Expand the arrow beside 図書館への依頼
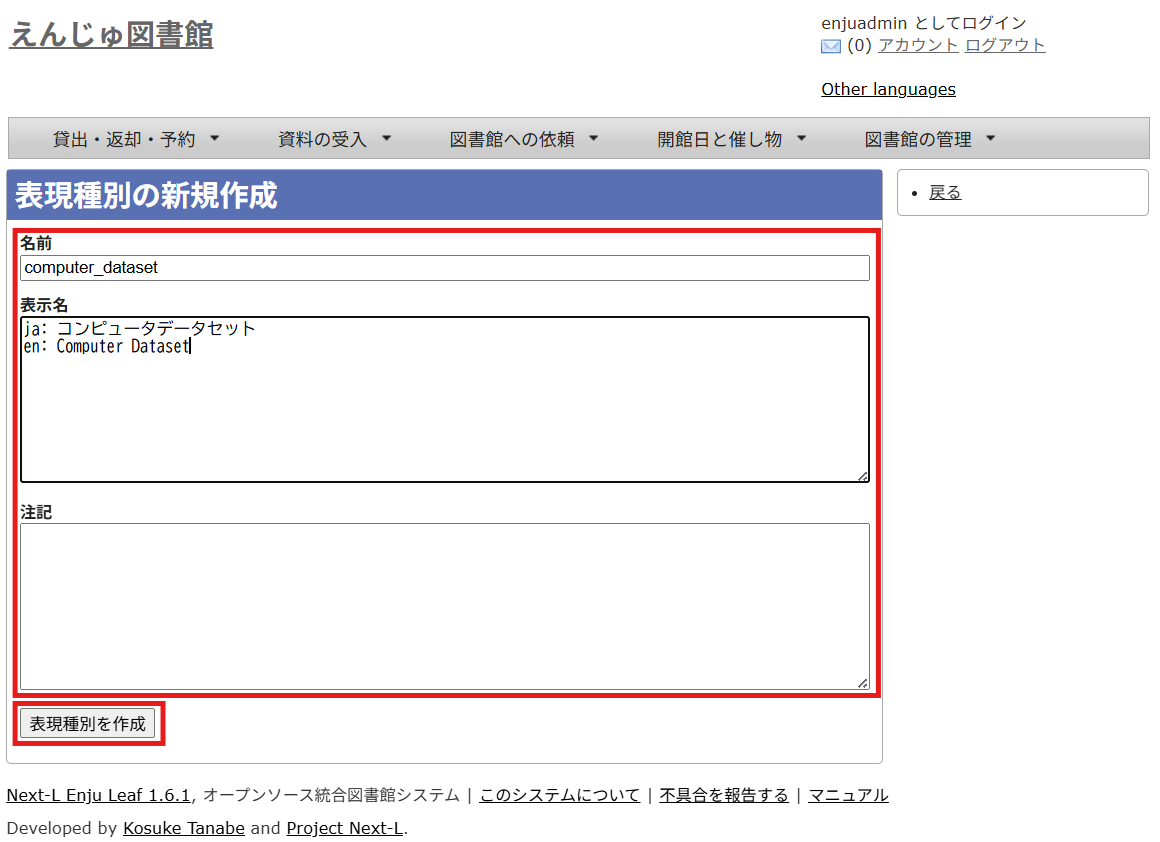 click(593, 138)
